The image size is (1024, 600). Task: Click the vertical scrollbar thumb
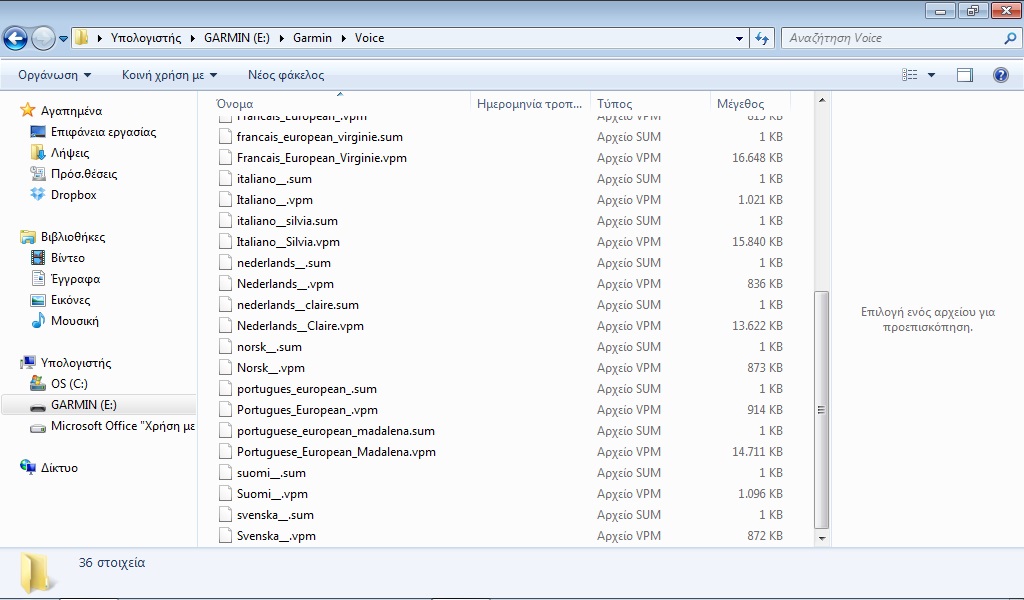pos(822,410)
